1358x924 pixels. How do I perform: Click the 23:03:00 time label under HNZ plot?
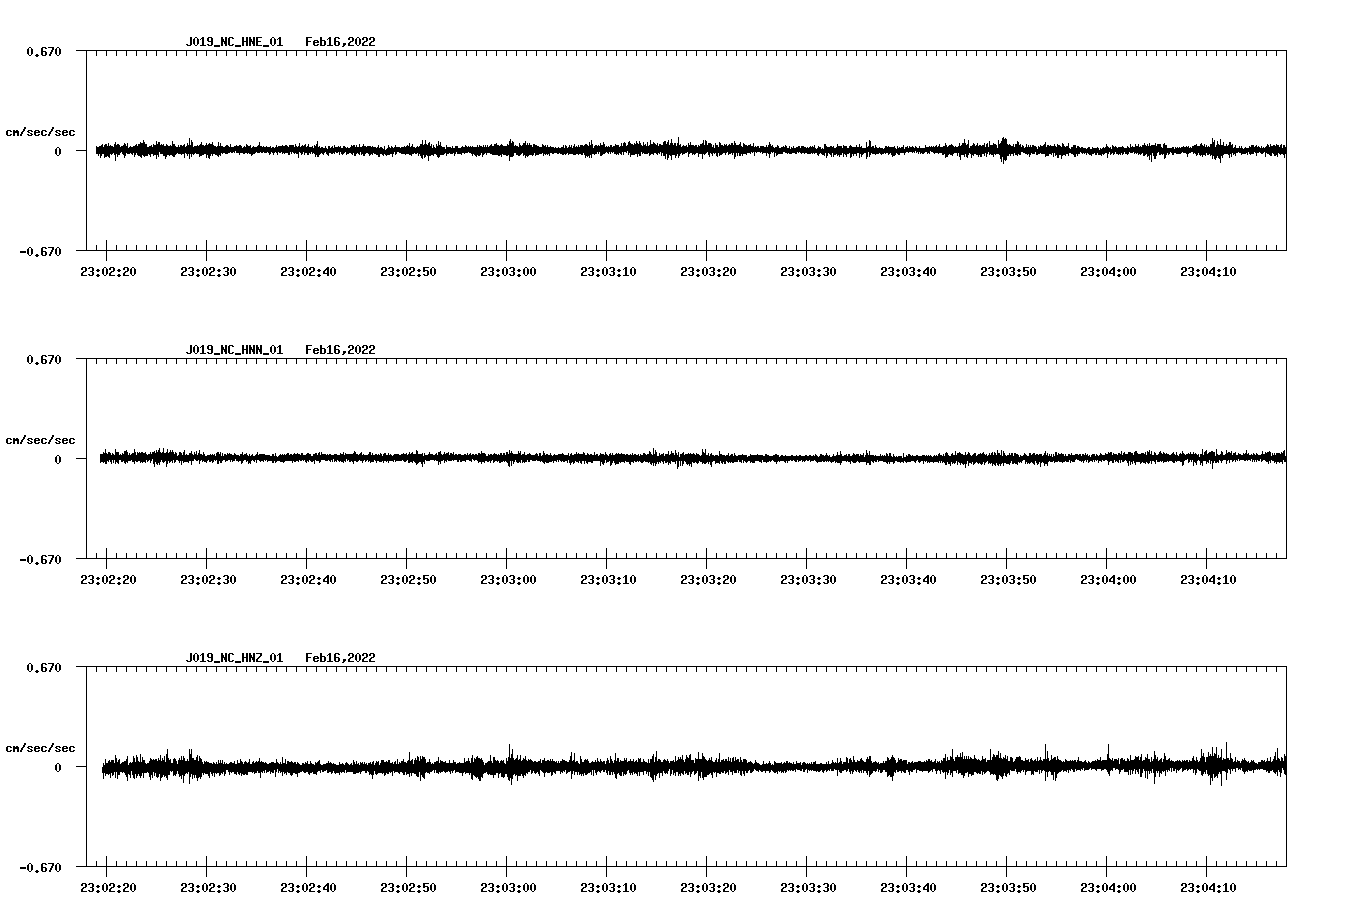coord(508,887)
